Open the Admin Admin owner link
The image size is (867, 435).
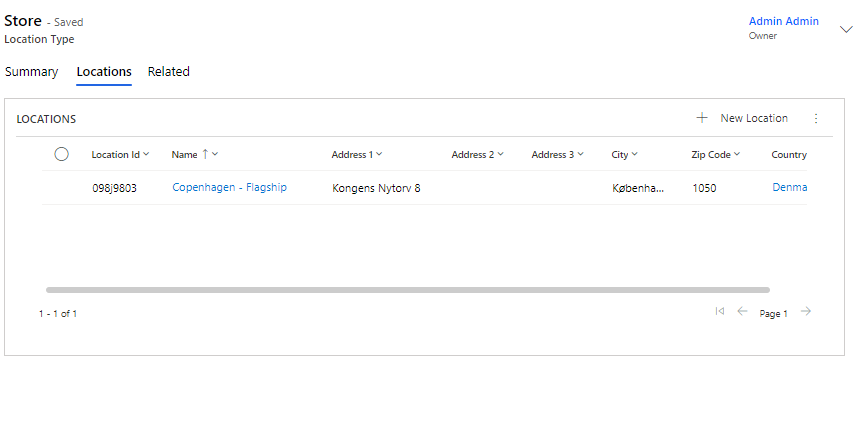(783, 22)
